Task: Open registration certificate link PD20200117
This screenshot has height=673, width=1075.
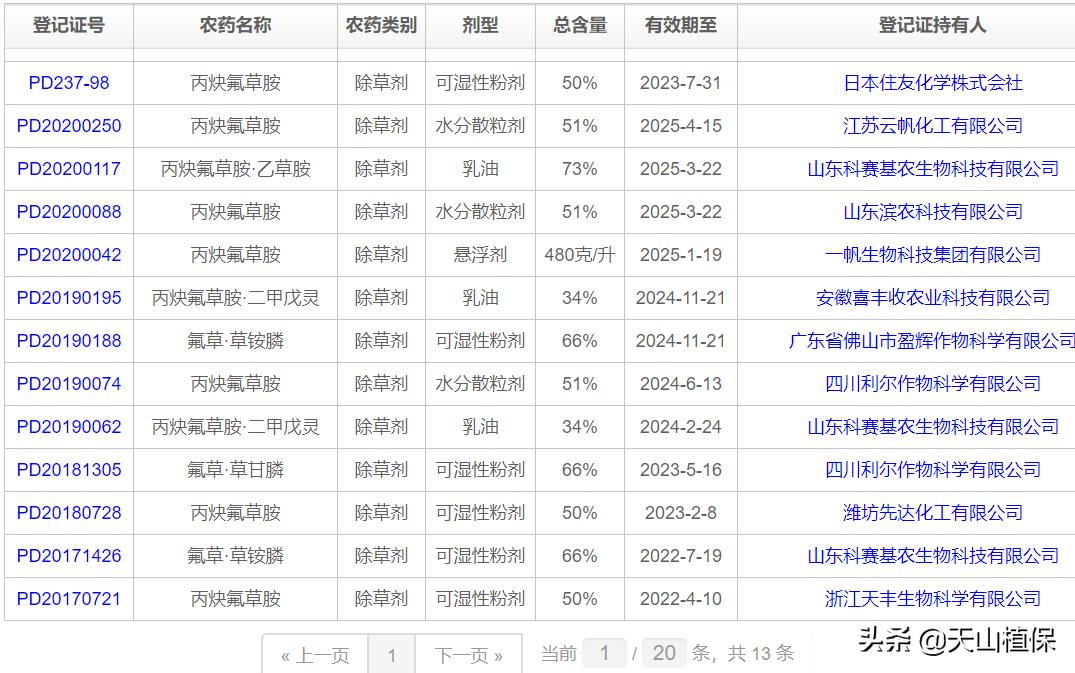Action: 66,169
